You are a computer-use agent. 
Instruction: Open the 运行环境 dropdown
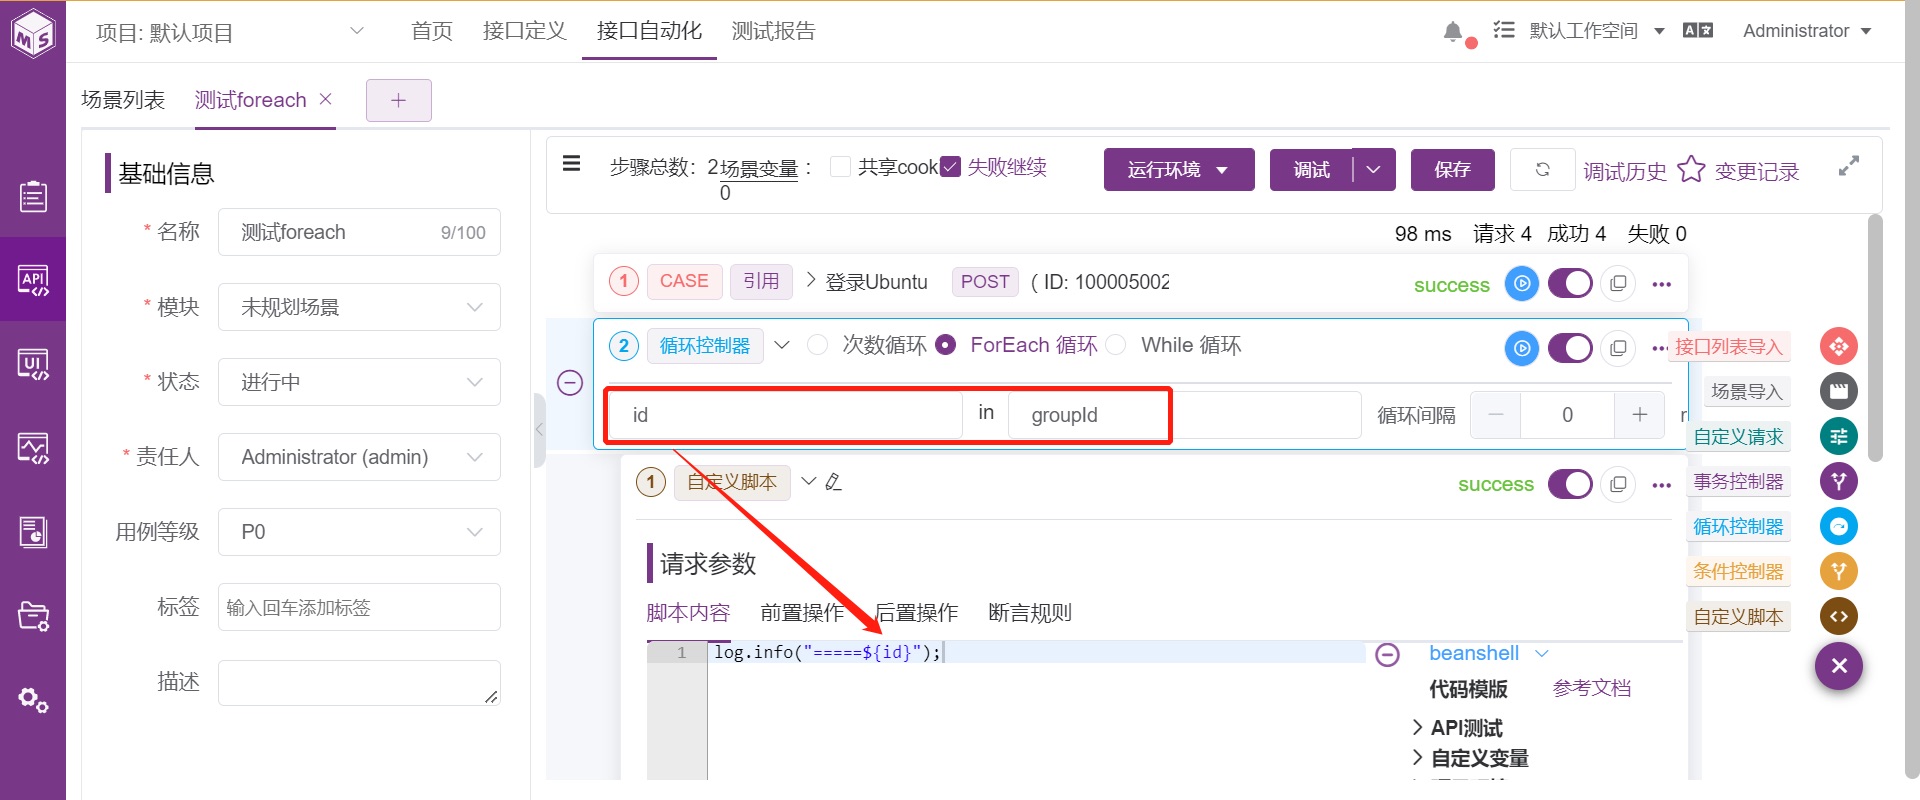[1179, 169]
